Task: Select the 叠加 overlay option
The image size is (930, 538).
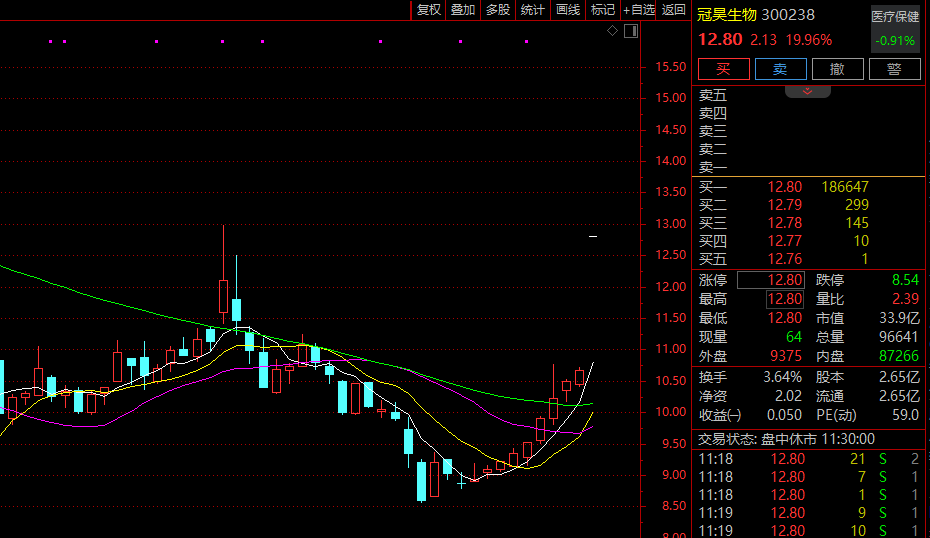Action: [x=463, y=10]
